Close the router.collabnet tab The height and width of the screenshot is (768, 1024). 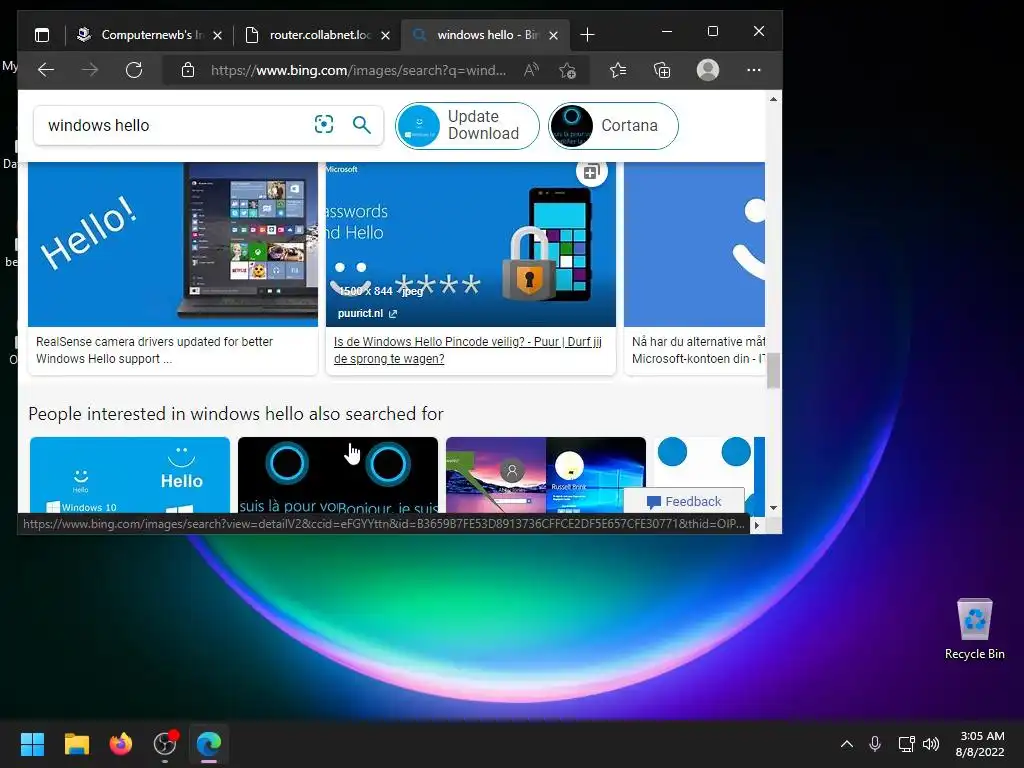(385, 35)
